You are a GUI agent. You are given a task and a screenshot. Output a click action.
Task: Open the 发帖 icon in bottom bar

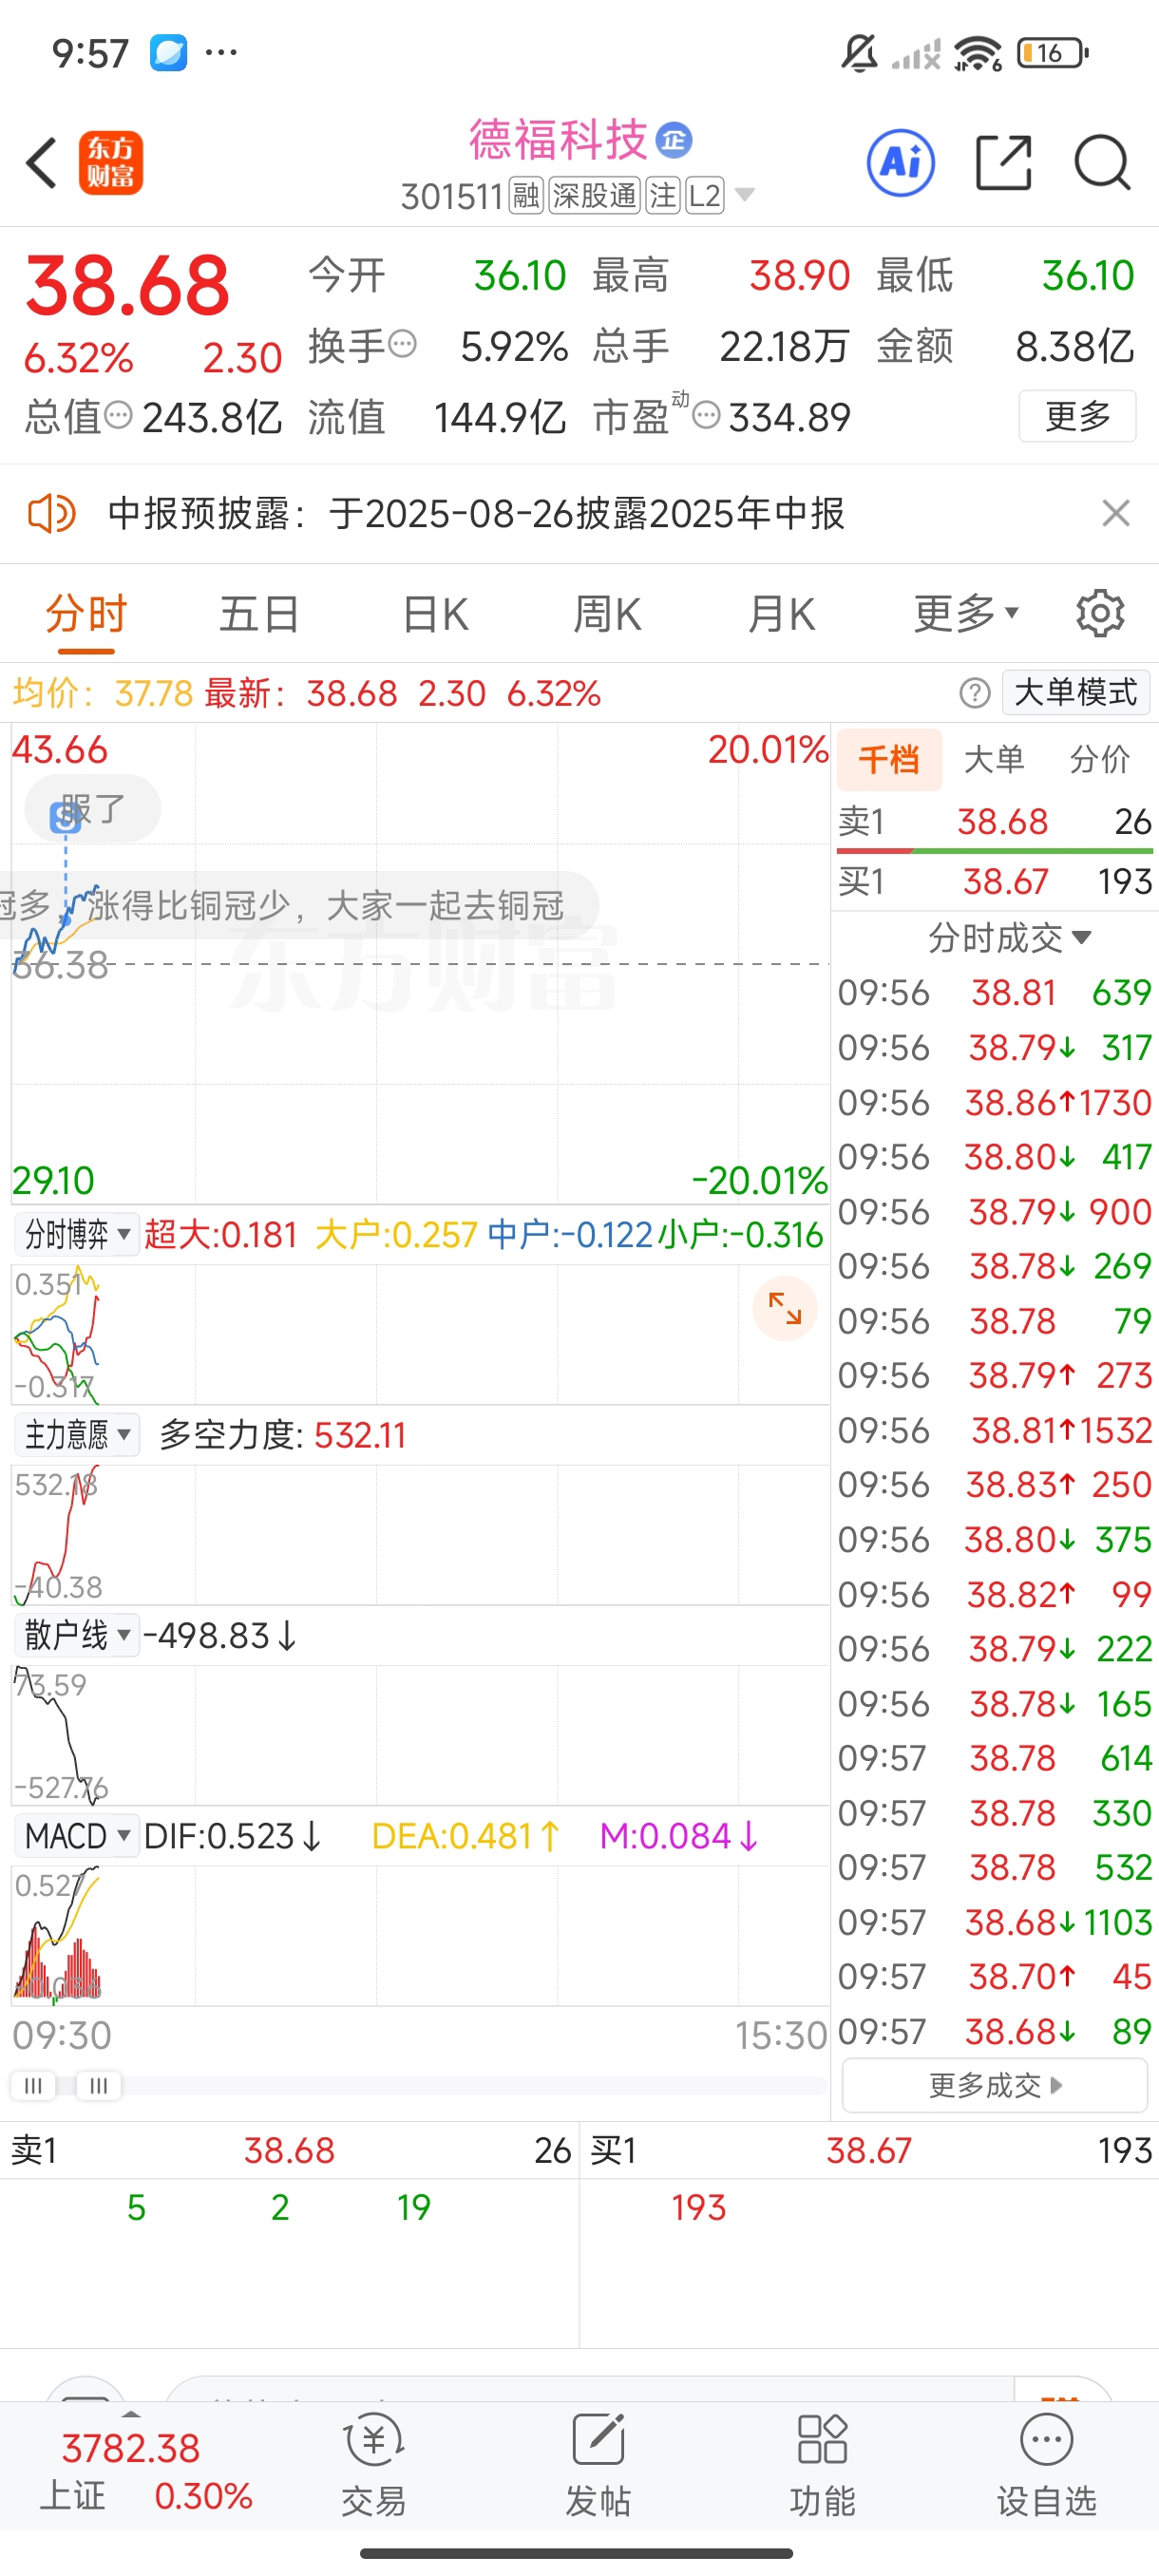coord(598,2440)
